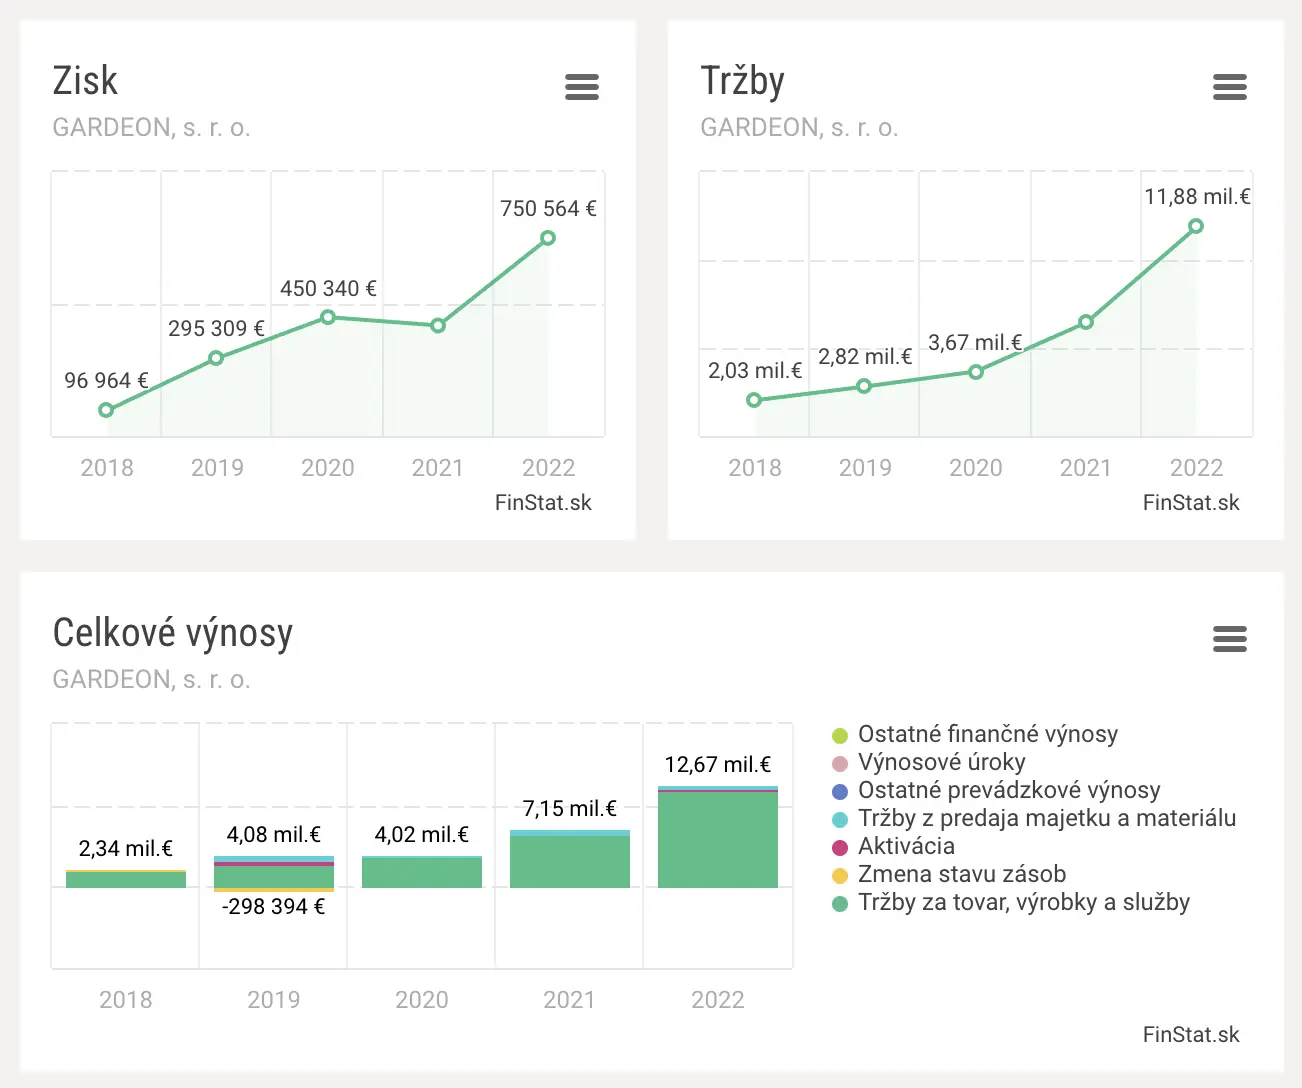1302x1088 pixels.
Task: Click the yellow Zmena stavu zásob marker
Action: tap(840, 875)
